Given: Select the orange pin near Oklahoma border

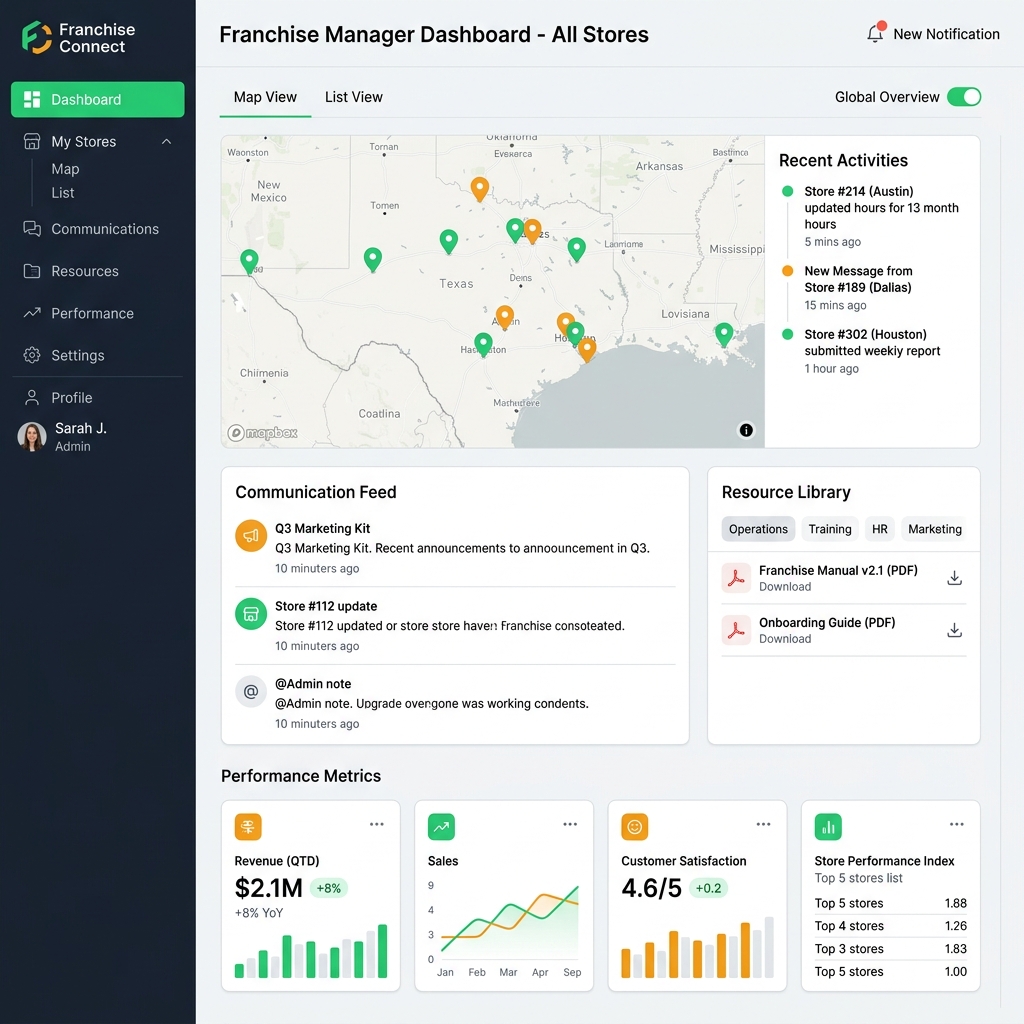Looking at the screenshot, I should [x=479, y=189].
